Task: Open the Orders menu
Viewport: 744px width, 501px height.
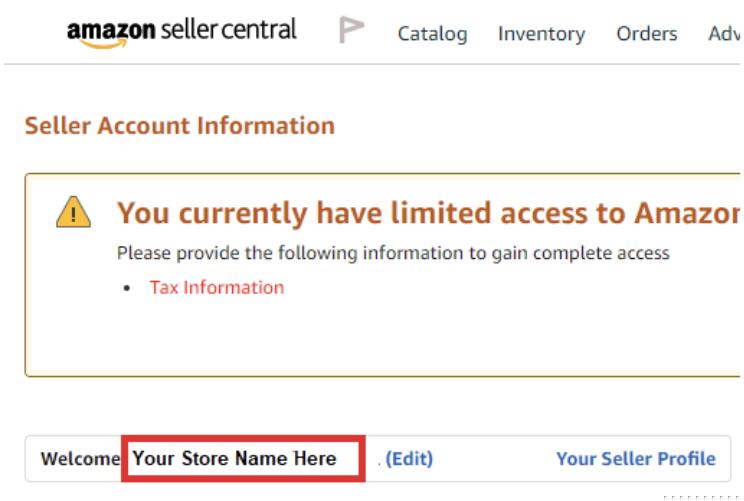Action: coord(646,34)
